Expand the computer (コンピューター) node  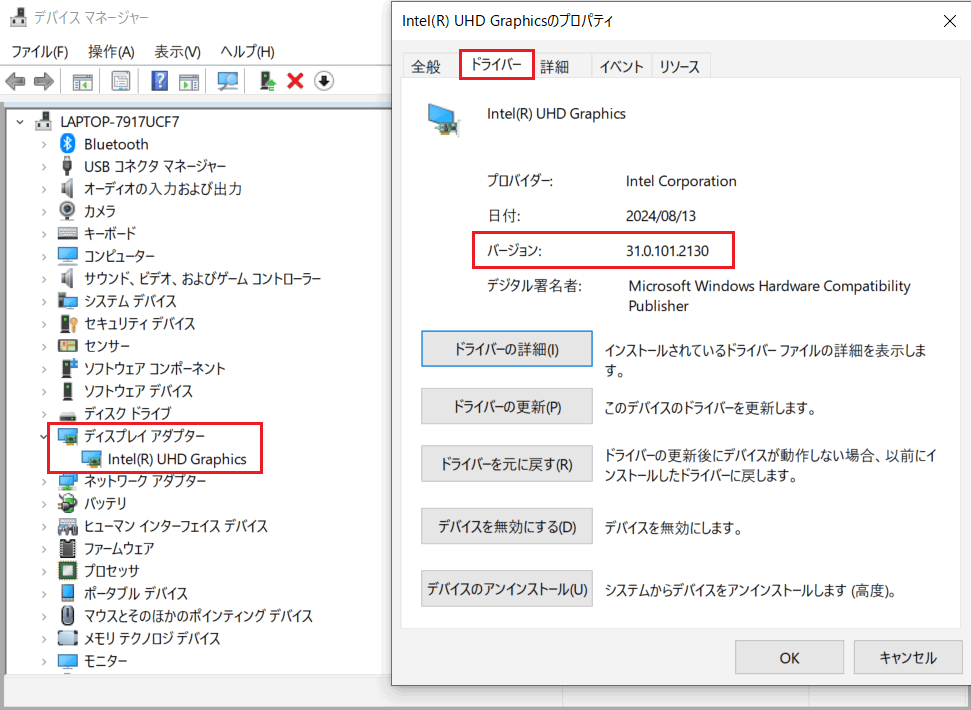44,256
